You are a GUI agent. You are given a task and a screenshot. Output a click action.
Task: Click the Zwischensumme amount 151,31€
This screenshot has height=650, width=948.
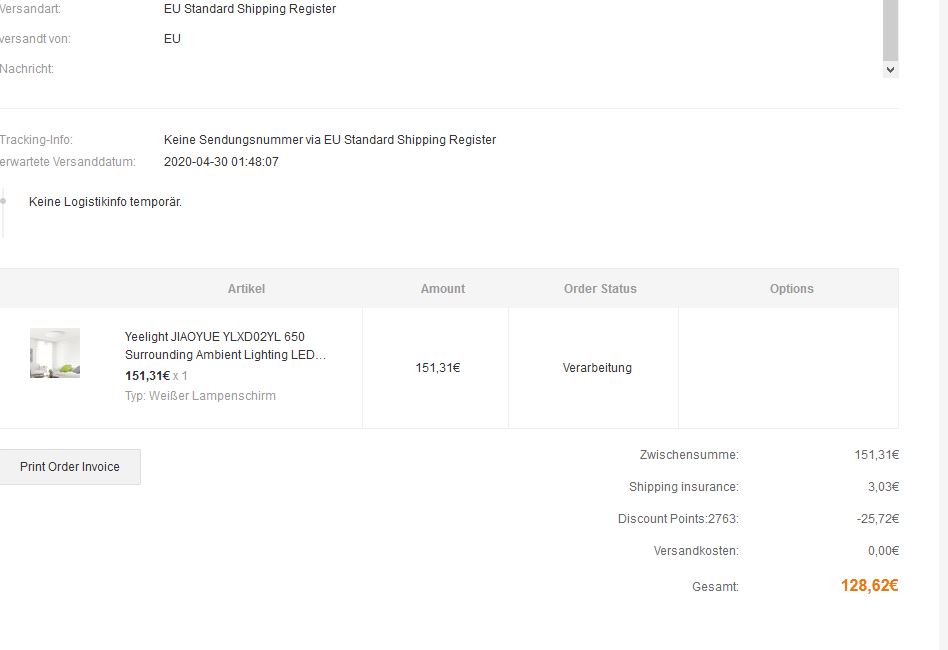877,455
